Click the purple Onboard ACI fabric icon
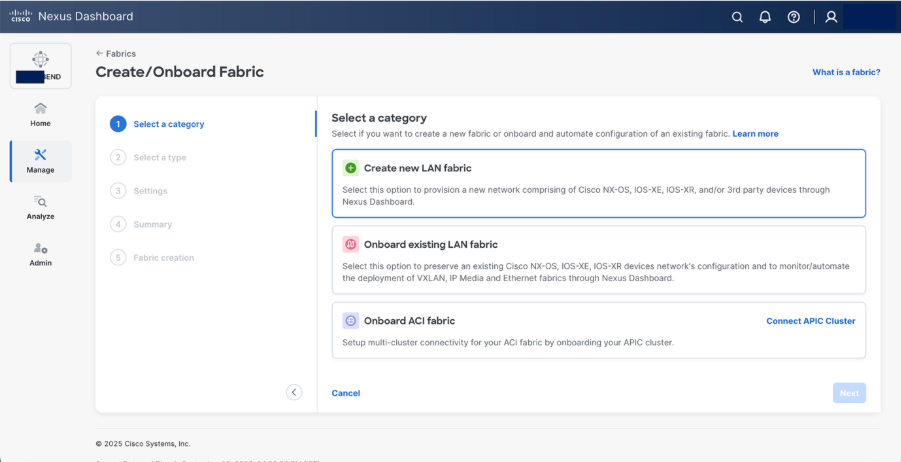901x462 pixels. [x=350, y=321]
